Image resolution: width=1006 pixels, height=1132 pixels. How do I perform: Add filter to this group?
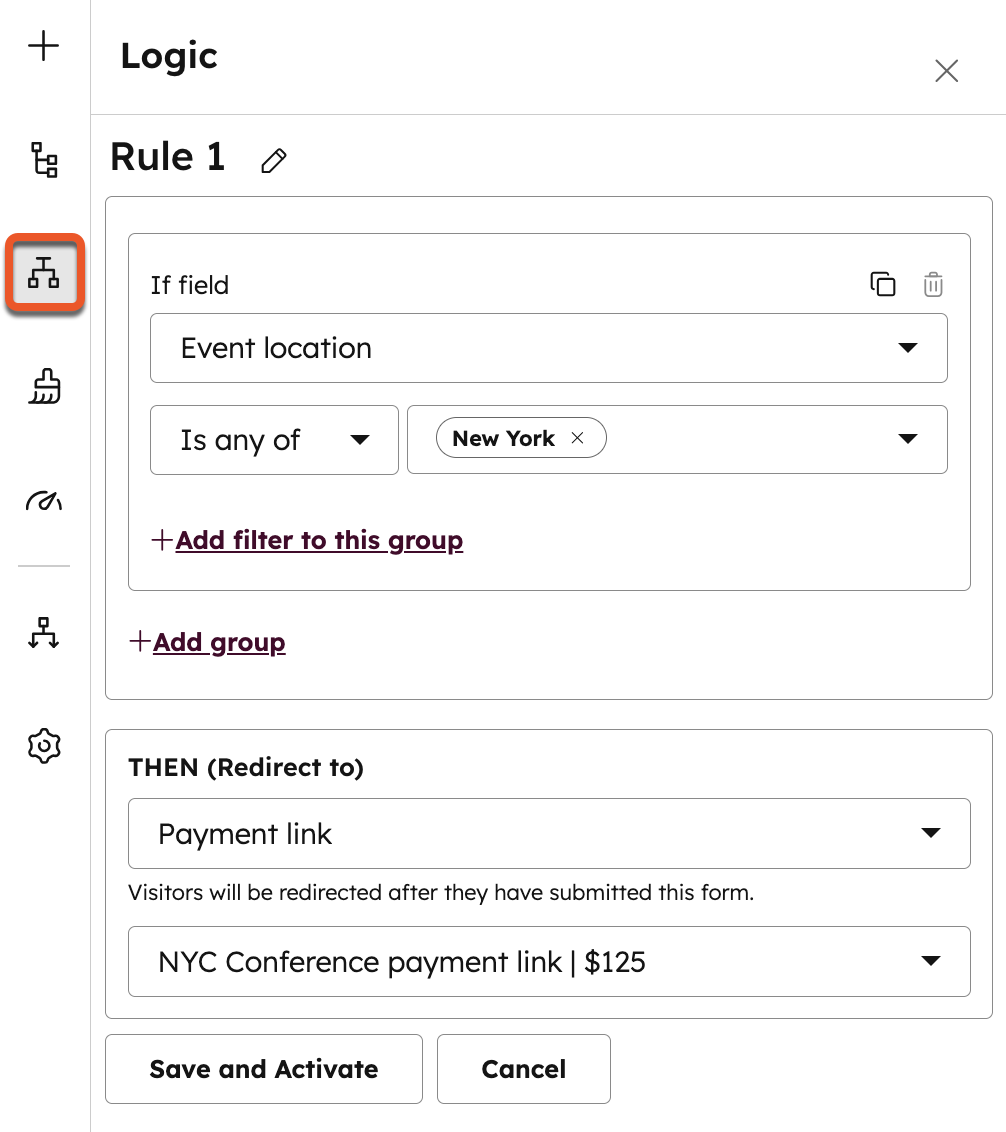click(307, 540)
